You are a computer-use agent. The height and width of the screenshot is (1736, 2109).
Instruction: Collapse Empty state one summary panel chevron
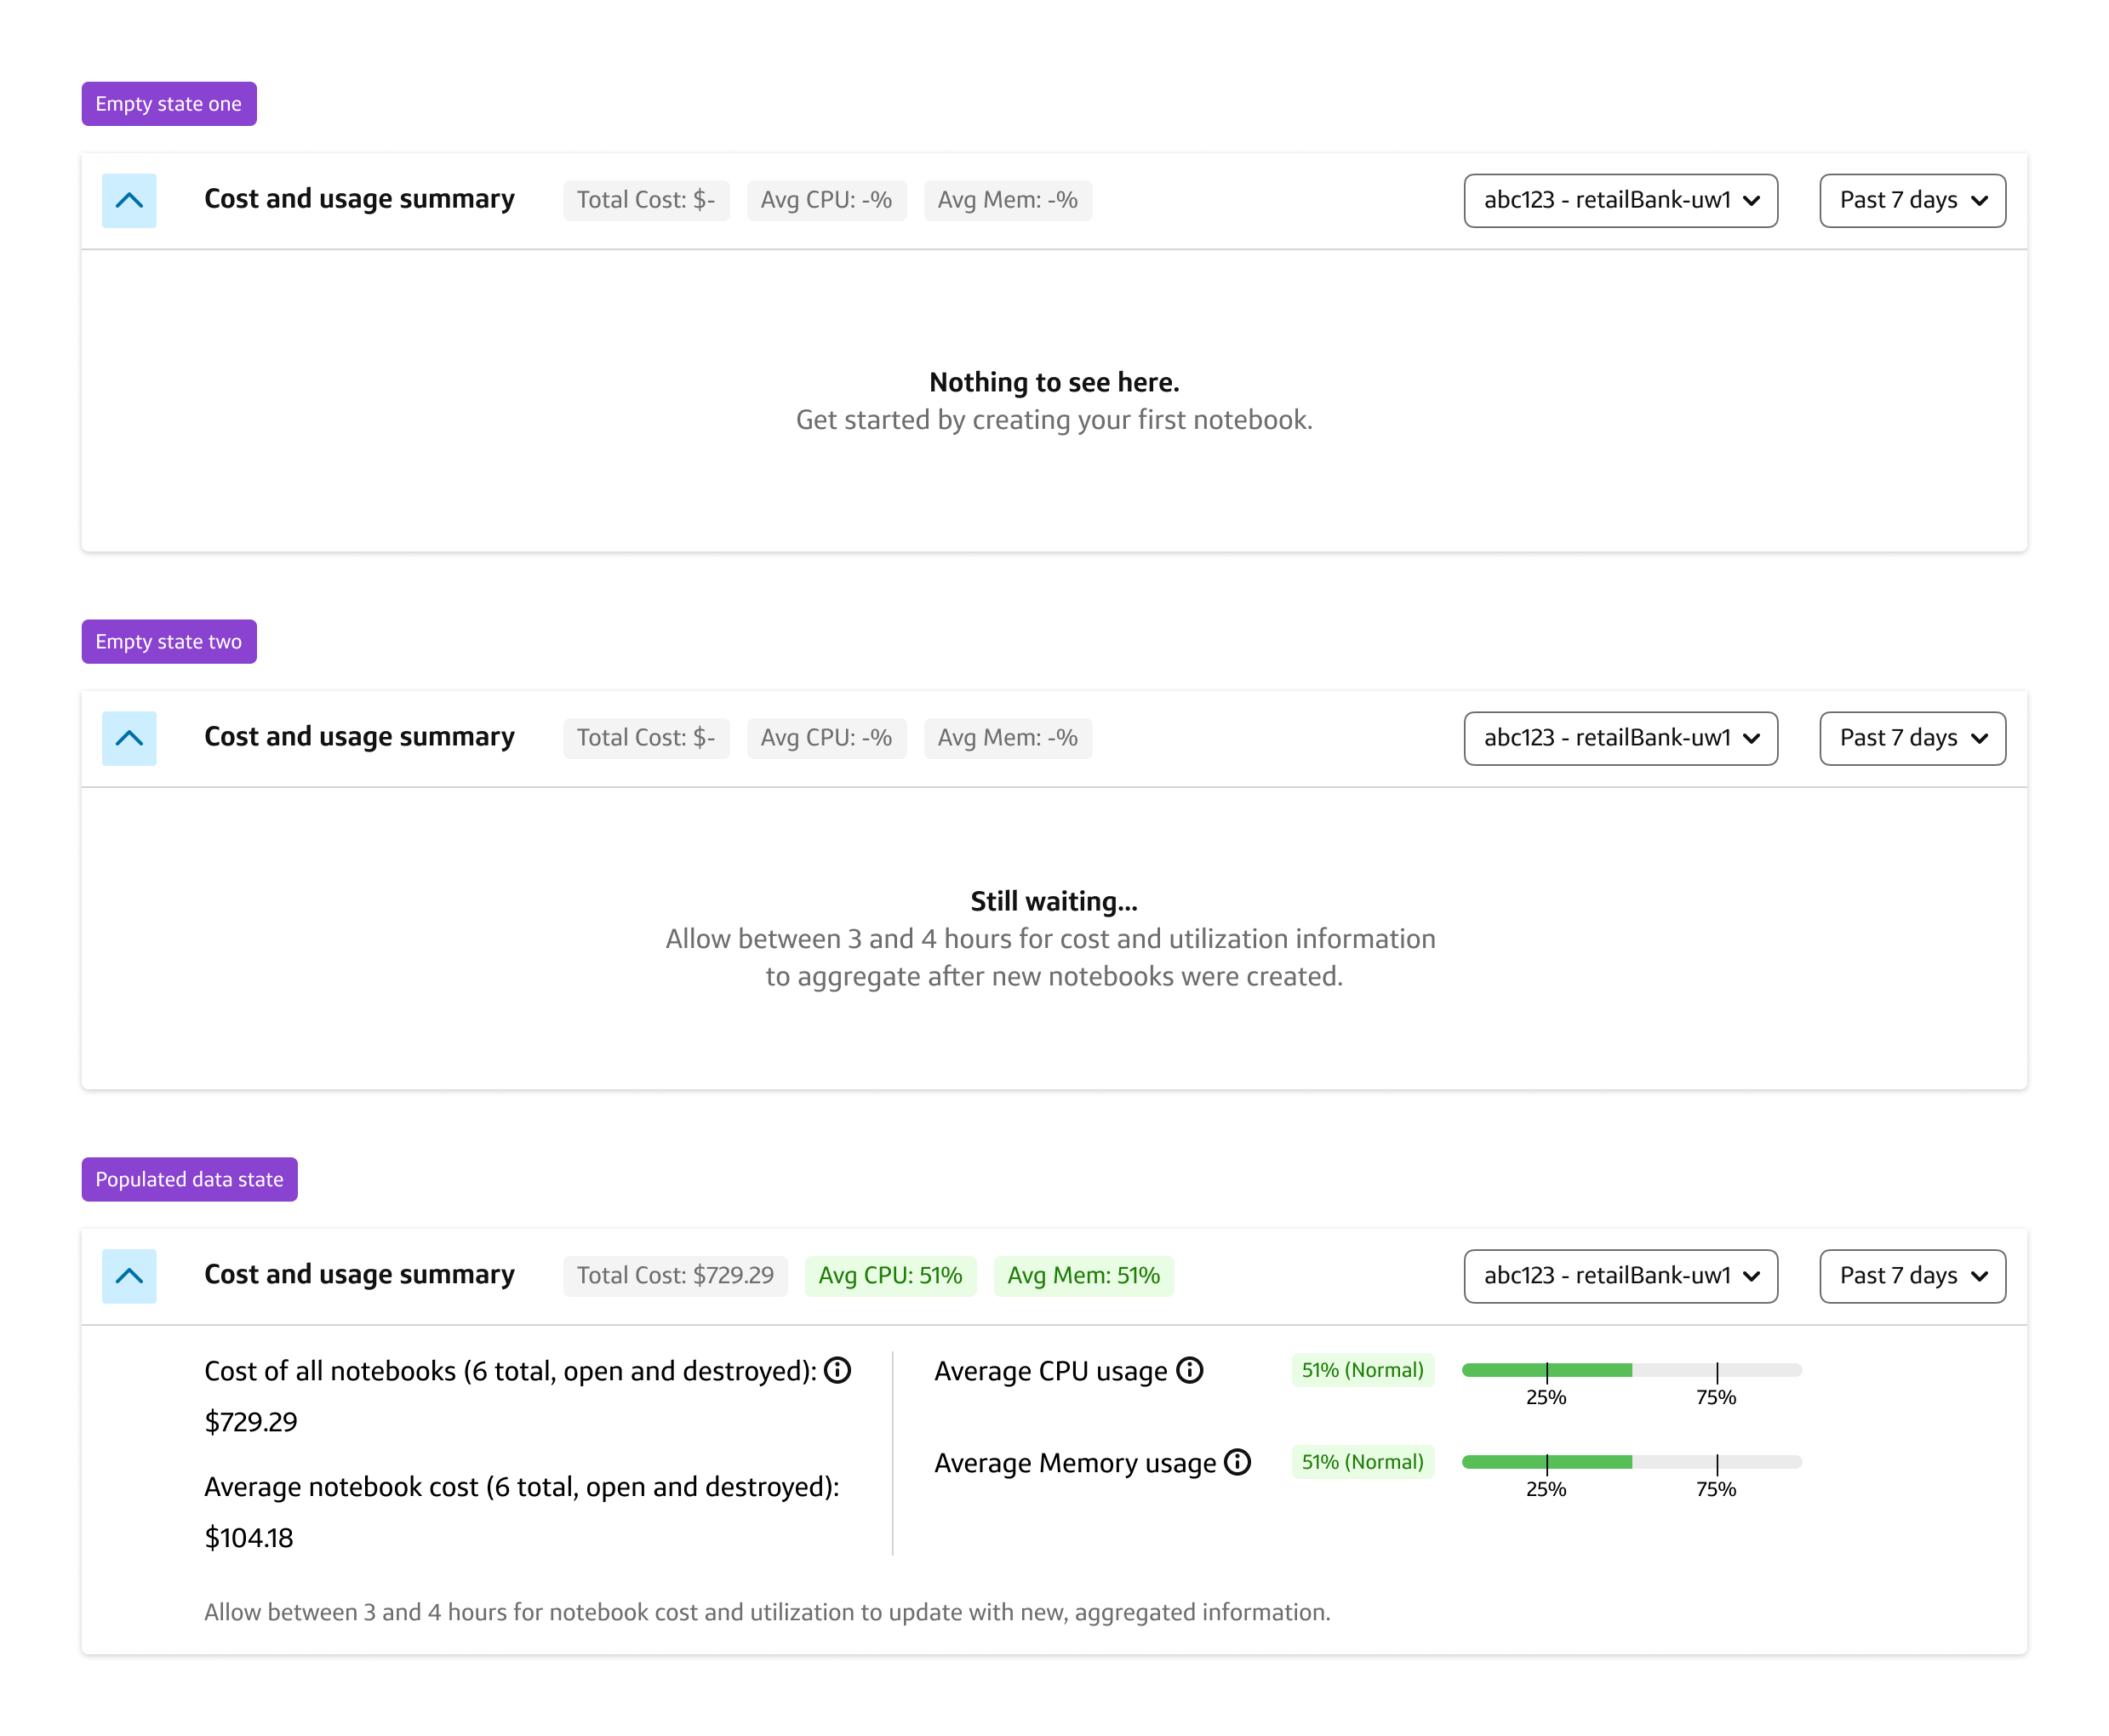129,200
